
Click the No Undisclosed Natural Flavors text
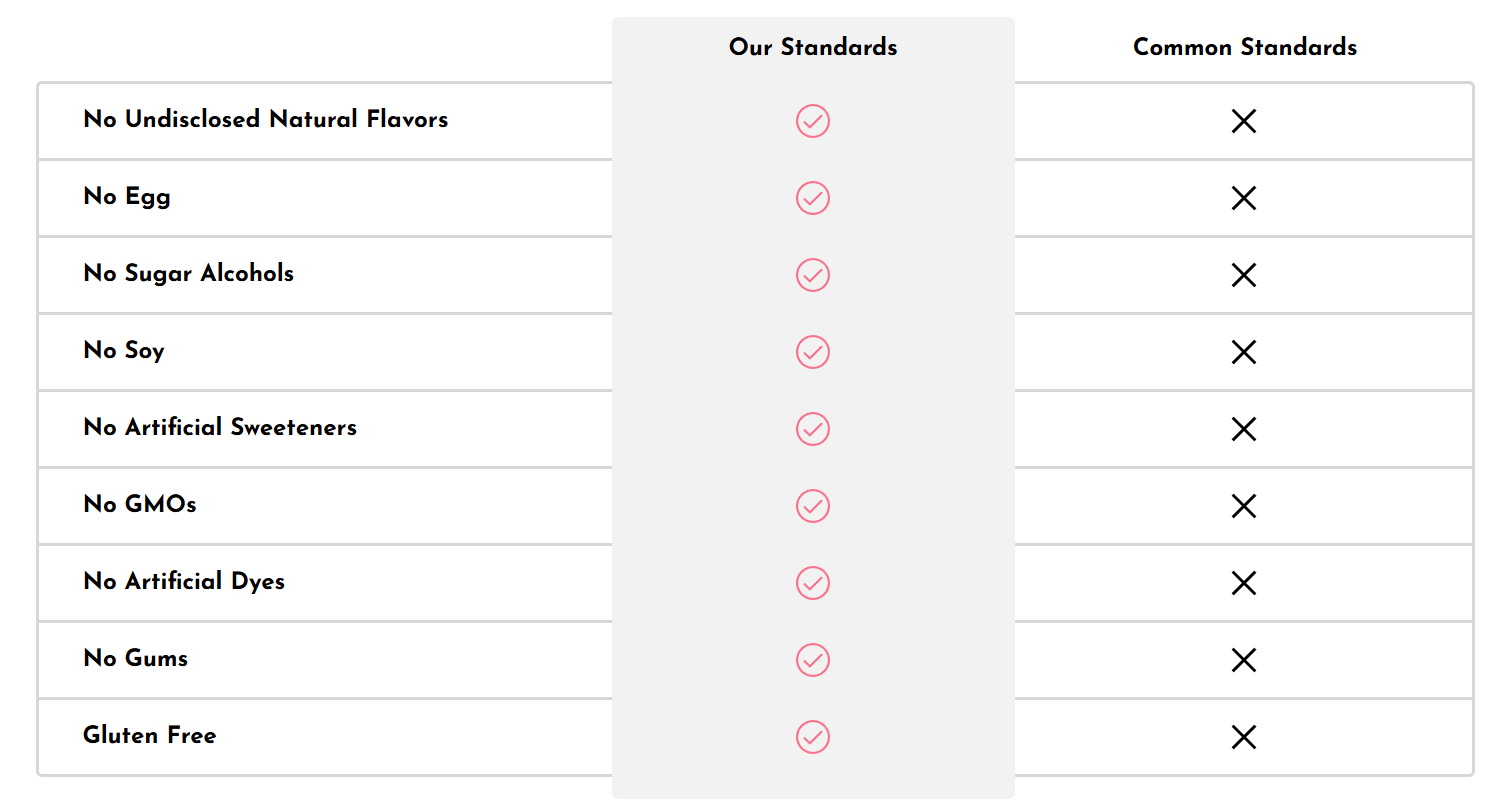point(266,120)
